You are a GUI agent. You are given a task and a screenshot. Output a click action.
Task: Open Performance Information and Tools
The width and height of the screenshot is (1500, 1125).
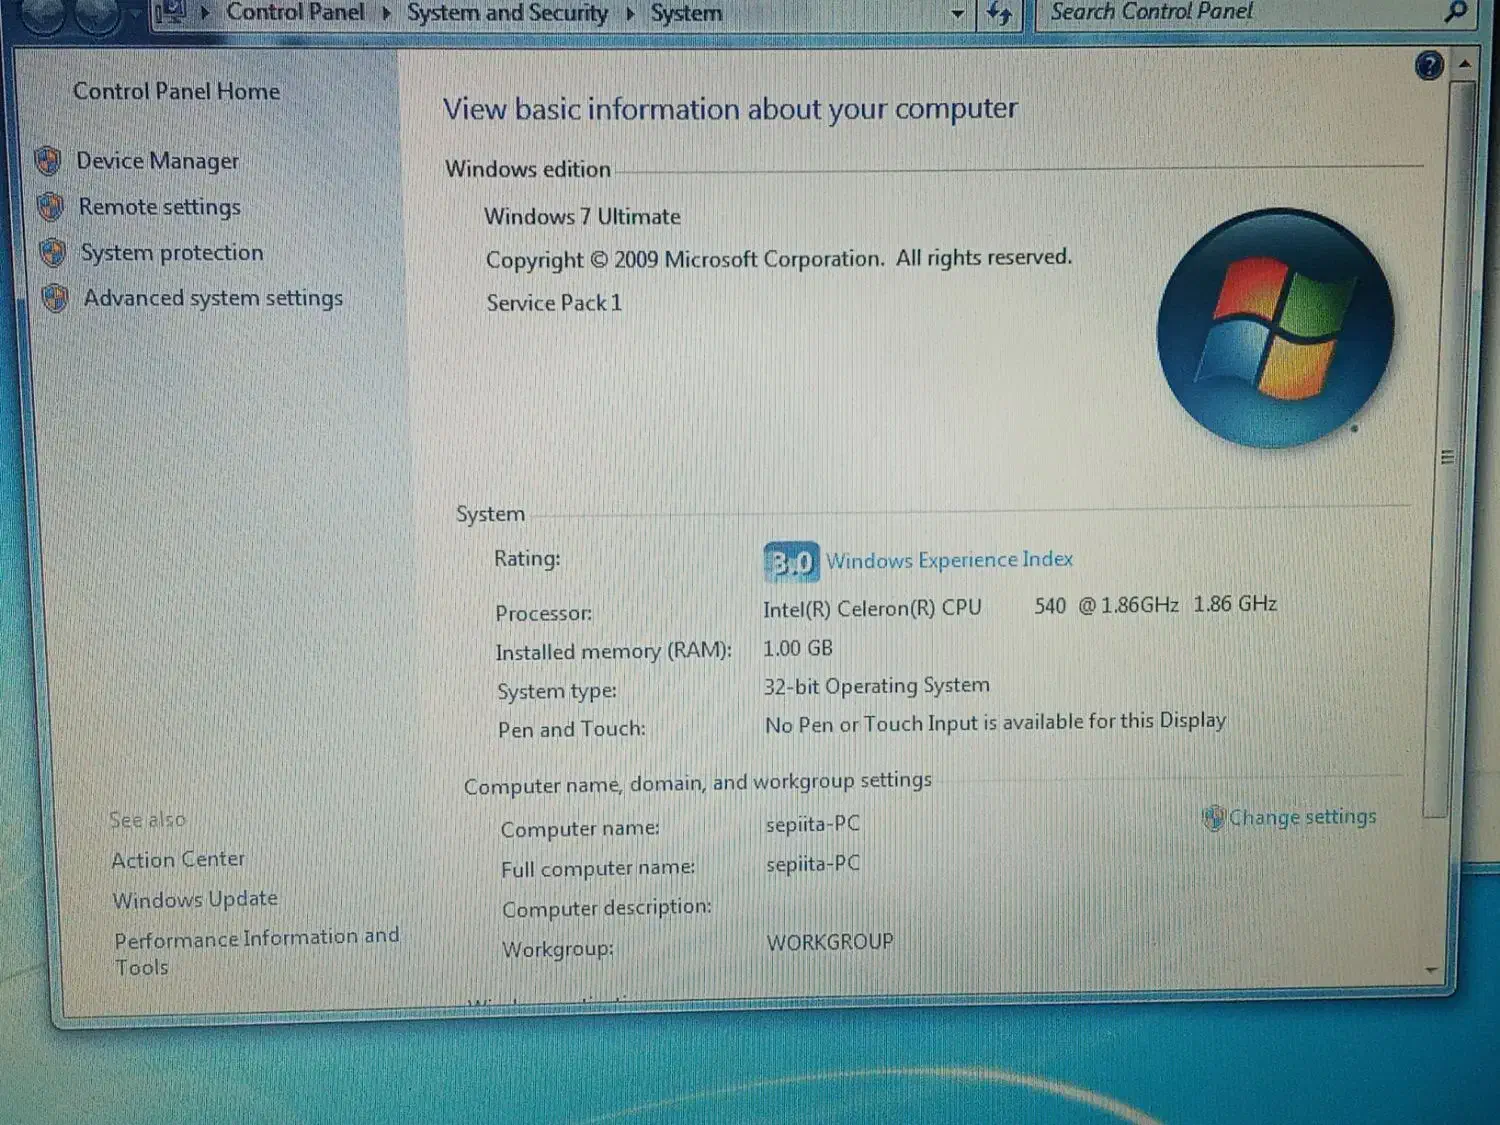pyautogui.click(x=256, y=952)
